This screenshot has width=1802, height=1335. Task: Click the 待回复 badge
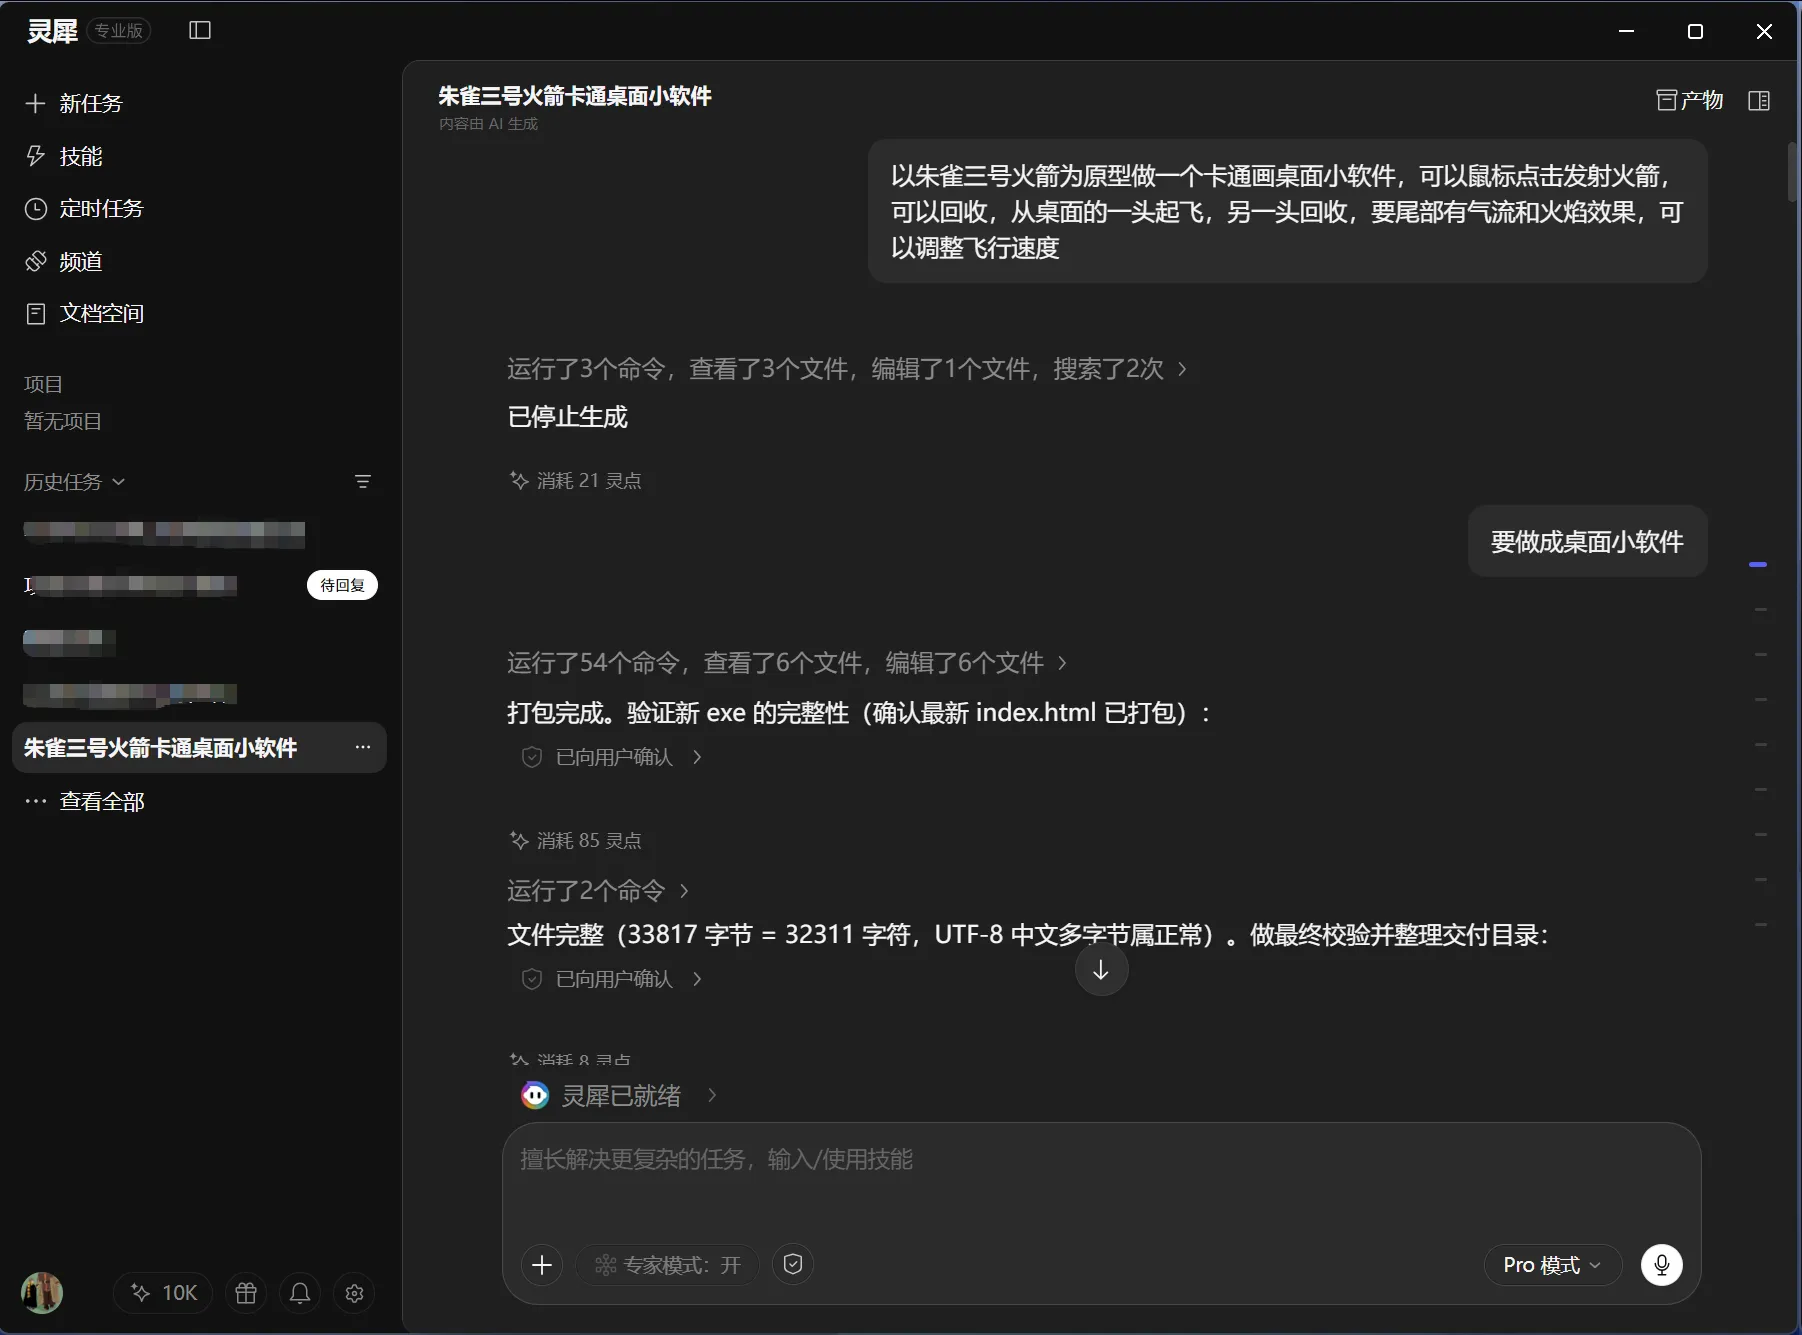pyautogui.click(x=342, y=585)
